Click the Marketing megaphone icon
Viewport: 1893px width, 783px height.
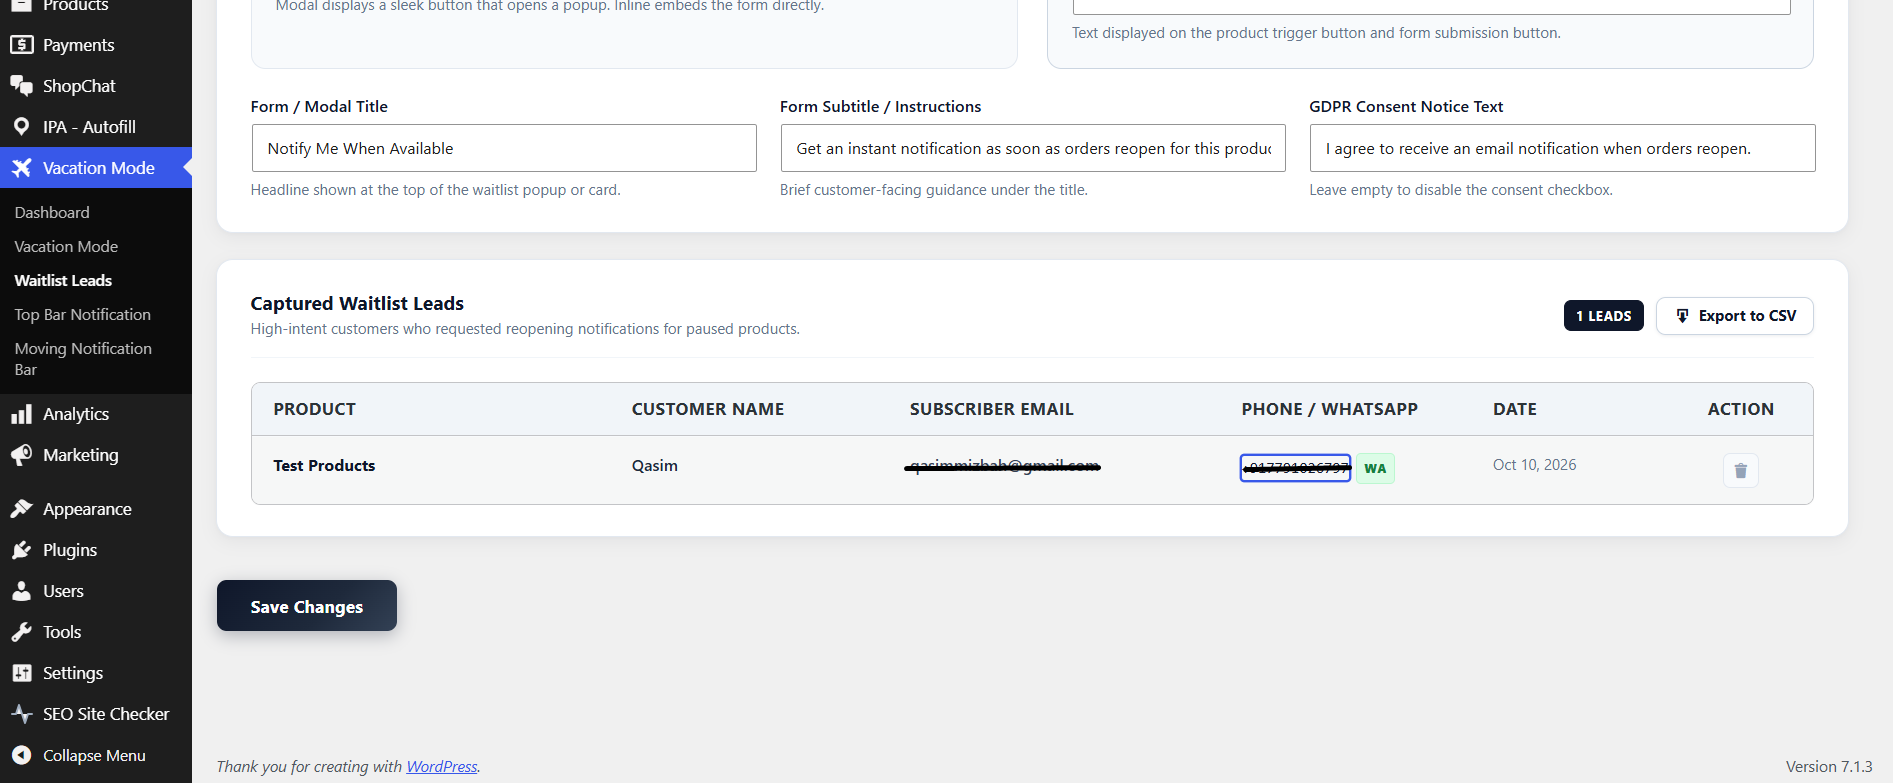21,455
